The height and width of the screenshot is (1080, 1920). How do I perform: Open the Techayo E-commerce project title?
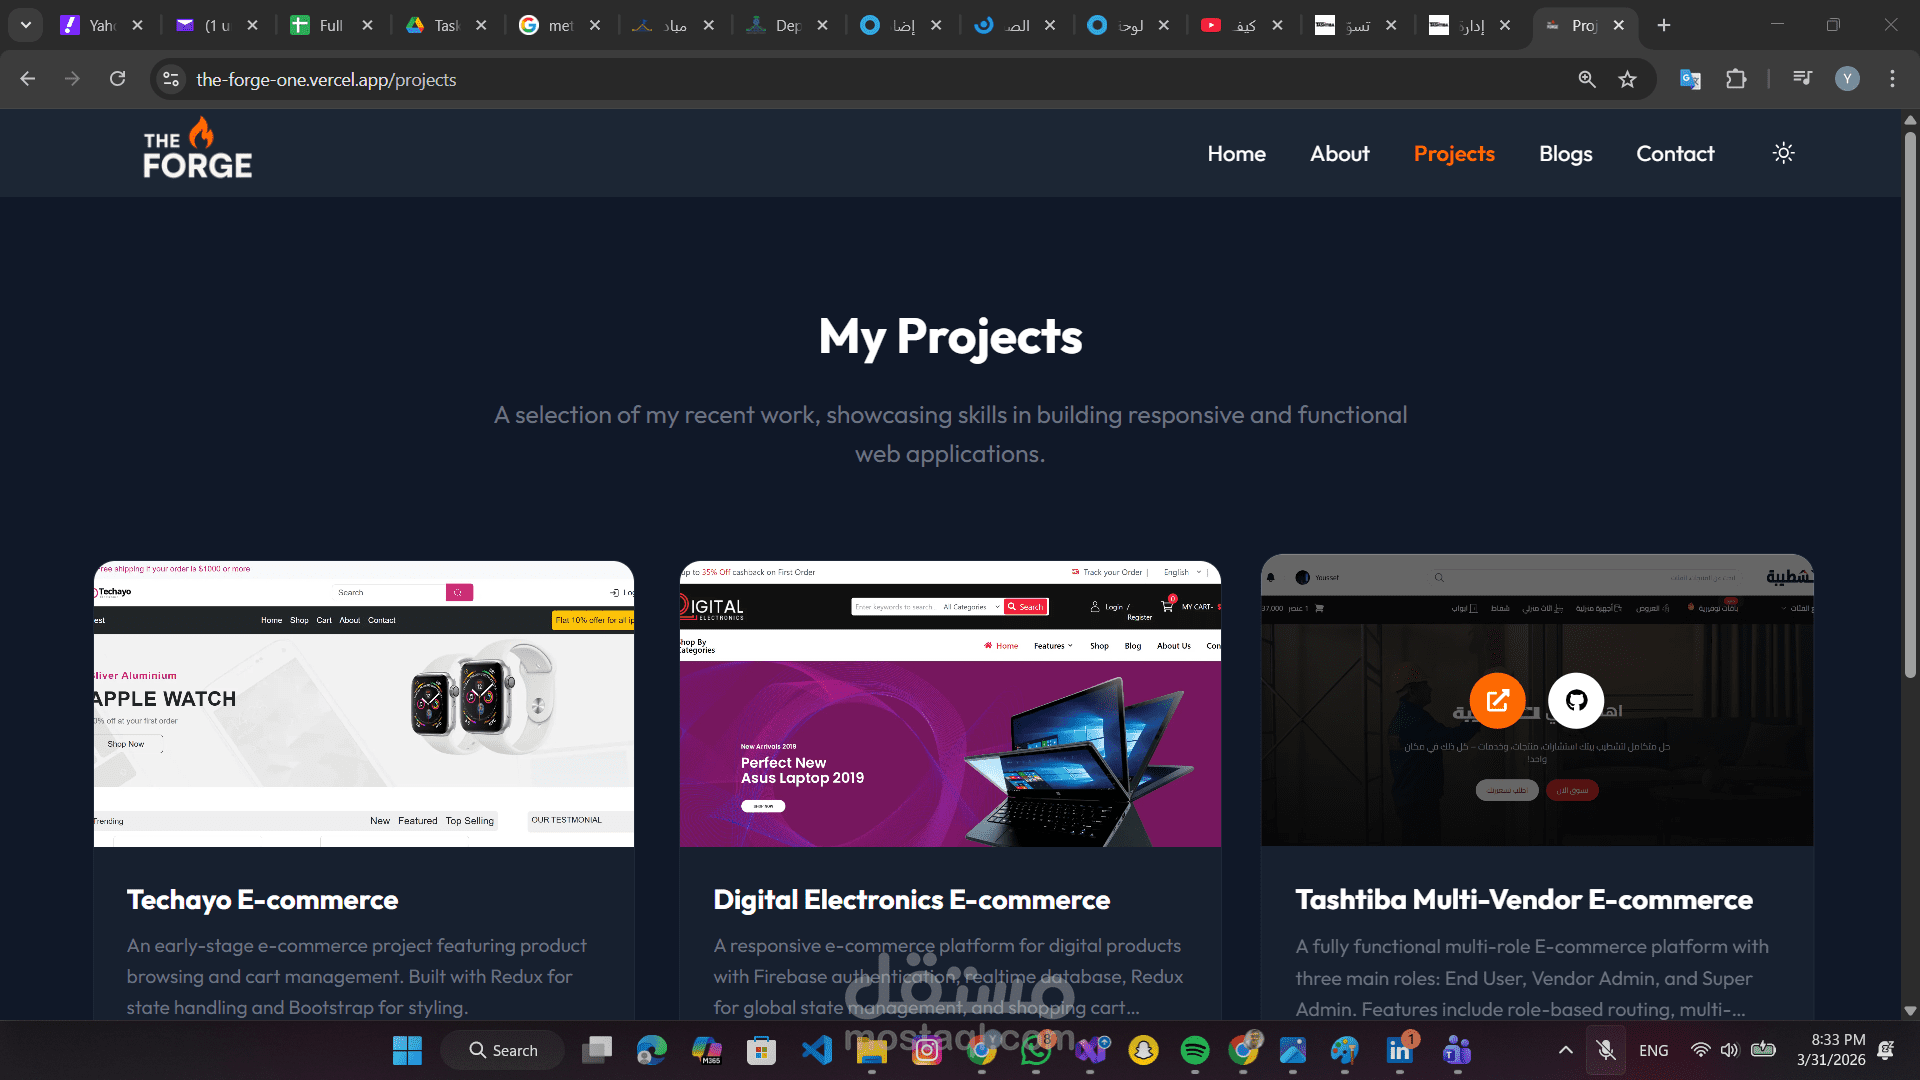click(262, 900)
